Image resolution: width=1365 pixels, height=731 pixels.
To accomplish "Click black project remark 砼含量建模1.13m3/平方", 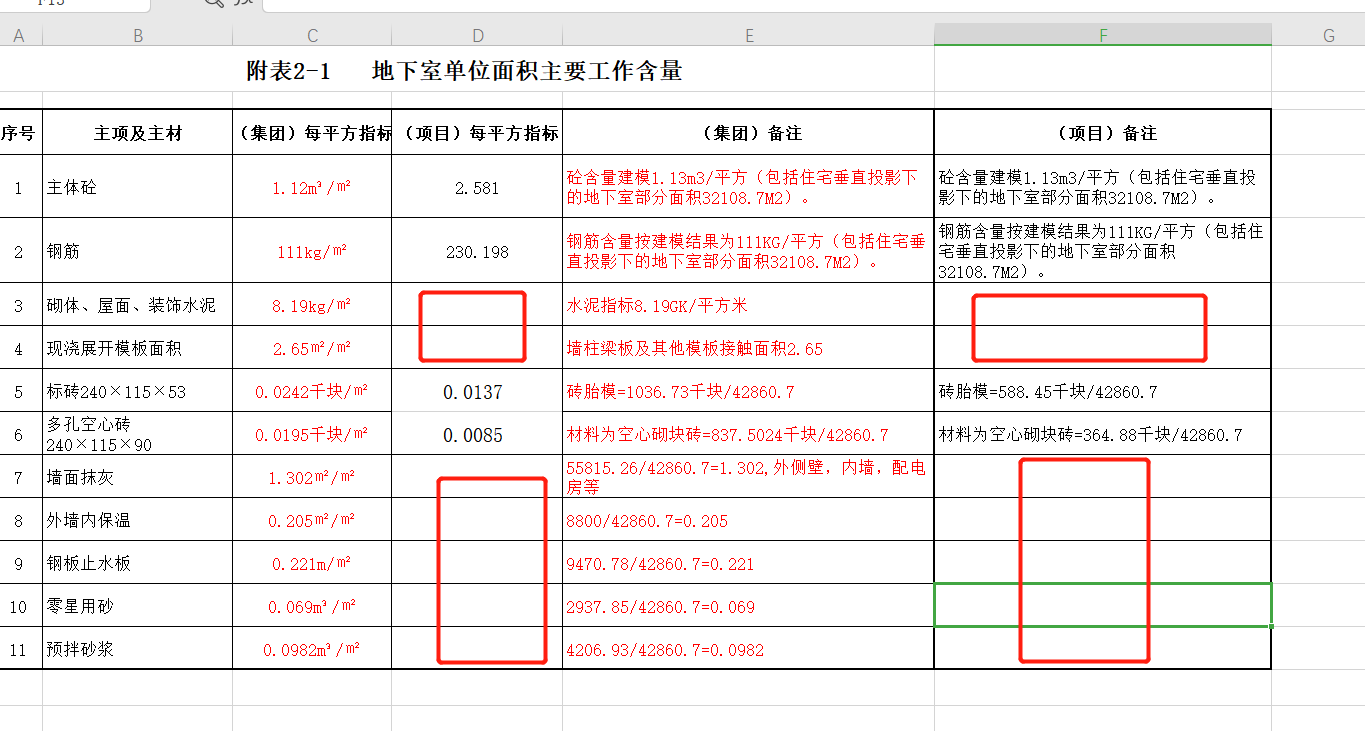I will tap(1097, 187).
